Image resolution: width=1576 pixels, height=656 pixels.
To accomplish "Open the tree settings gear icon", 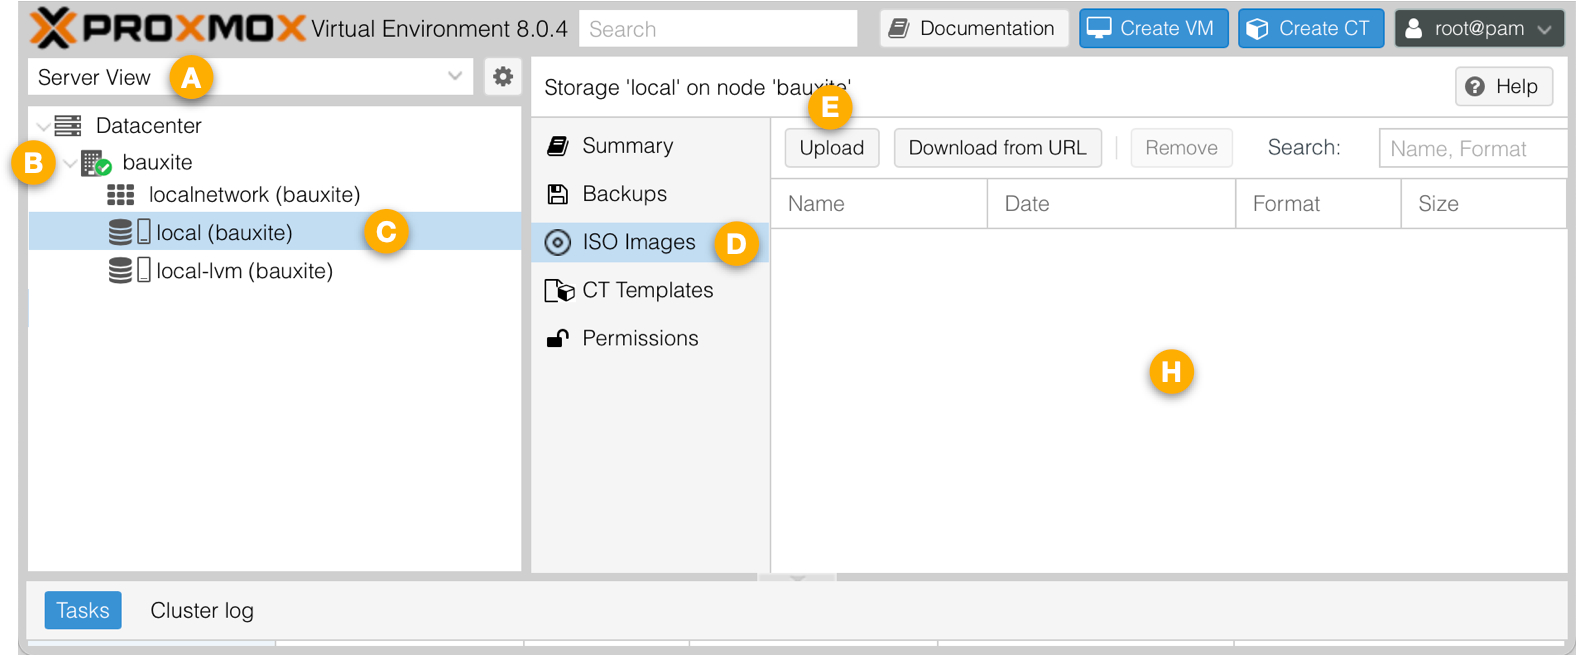I will coord(503,76).
